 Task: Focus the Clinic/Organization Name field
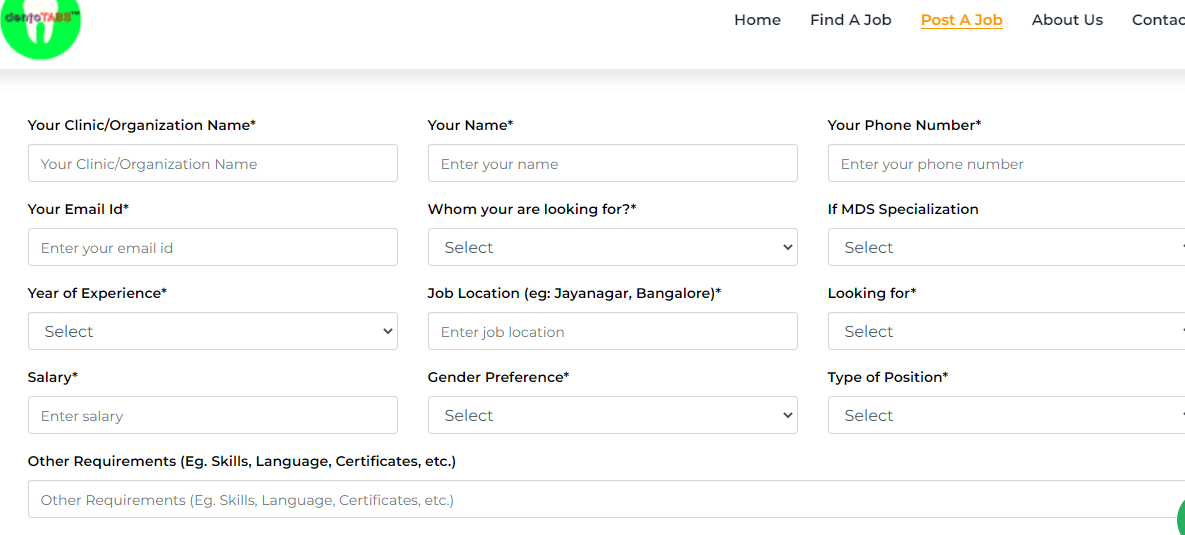pos(212,163)
